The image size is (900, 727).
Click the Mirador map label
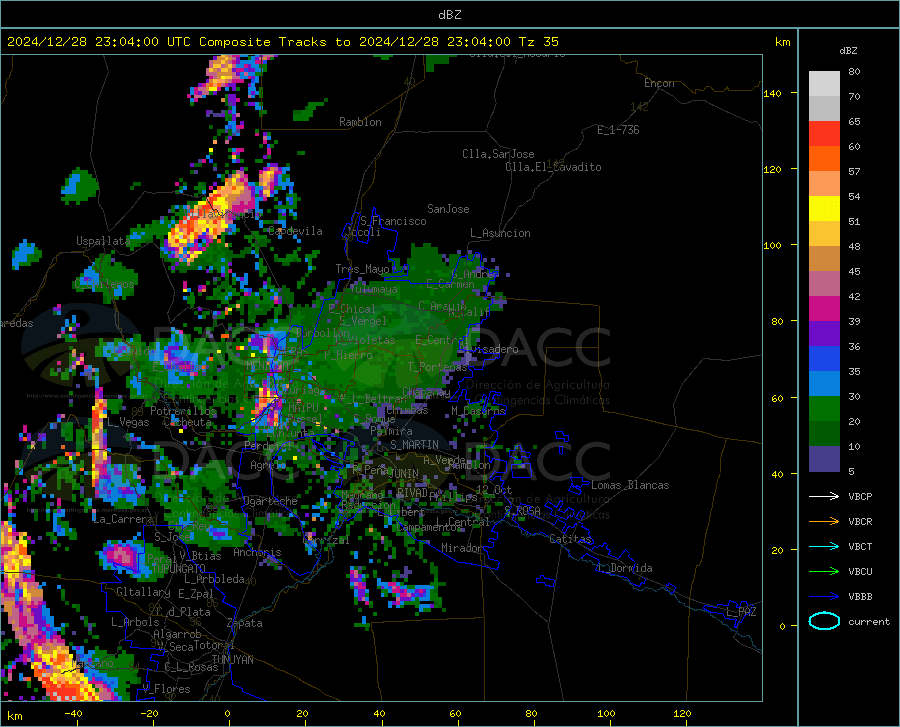coord(461,548)
